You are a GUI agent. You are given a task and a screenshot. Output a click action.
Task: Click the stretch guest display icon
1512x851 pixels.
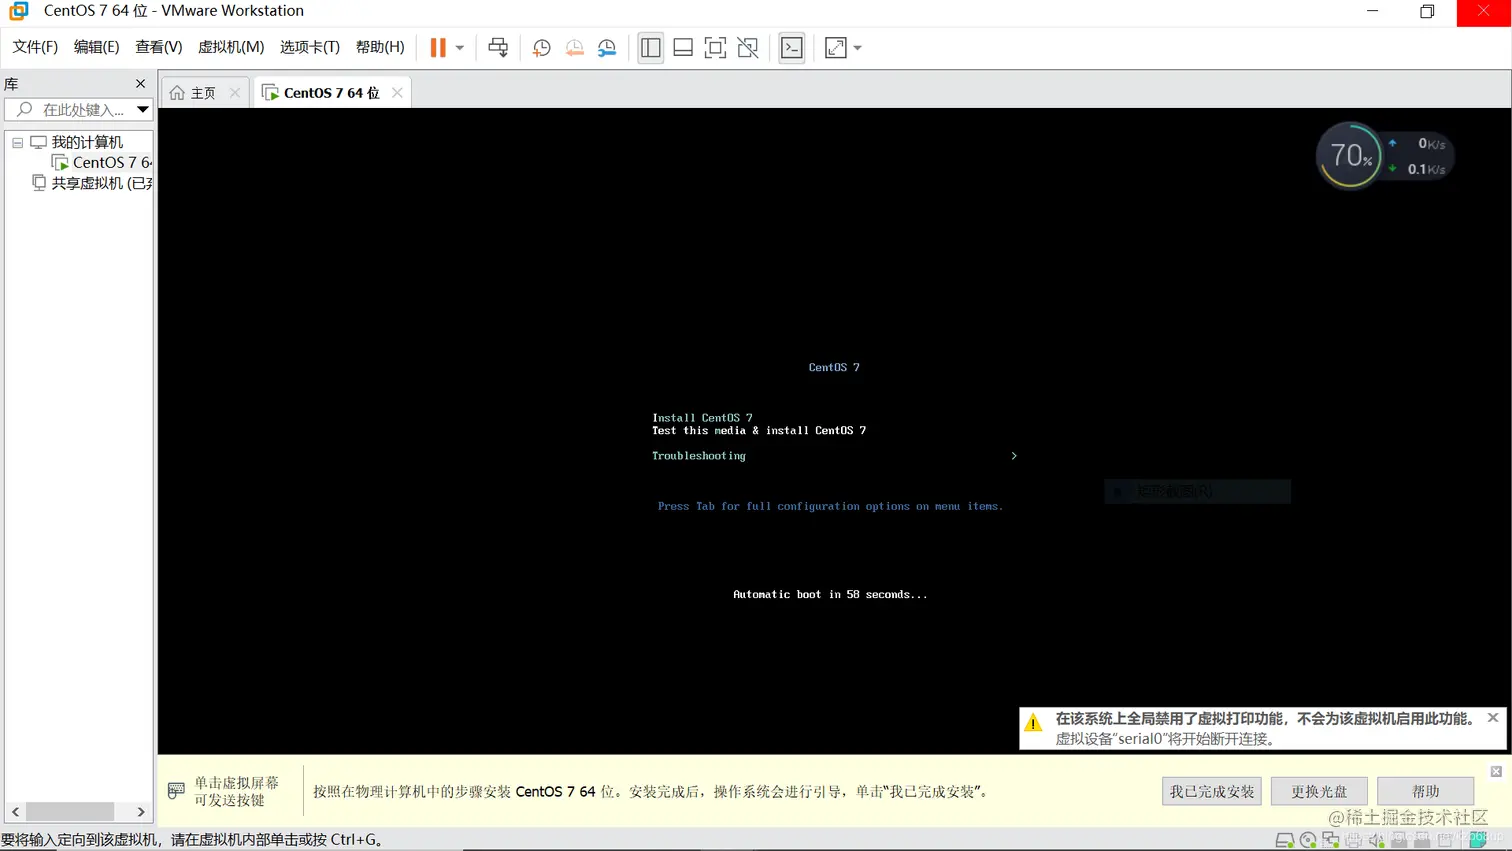click(x=836, y=47)
